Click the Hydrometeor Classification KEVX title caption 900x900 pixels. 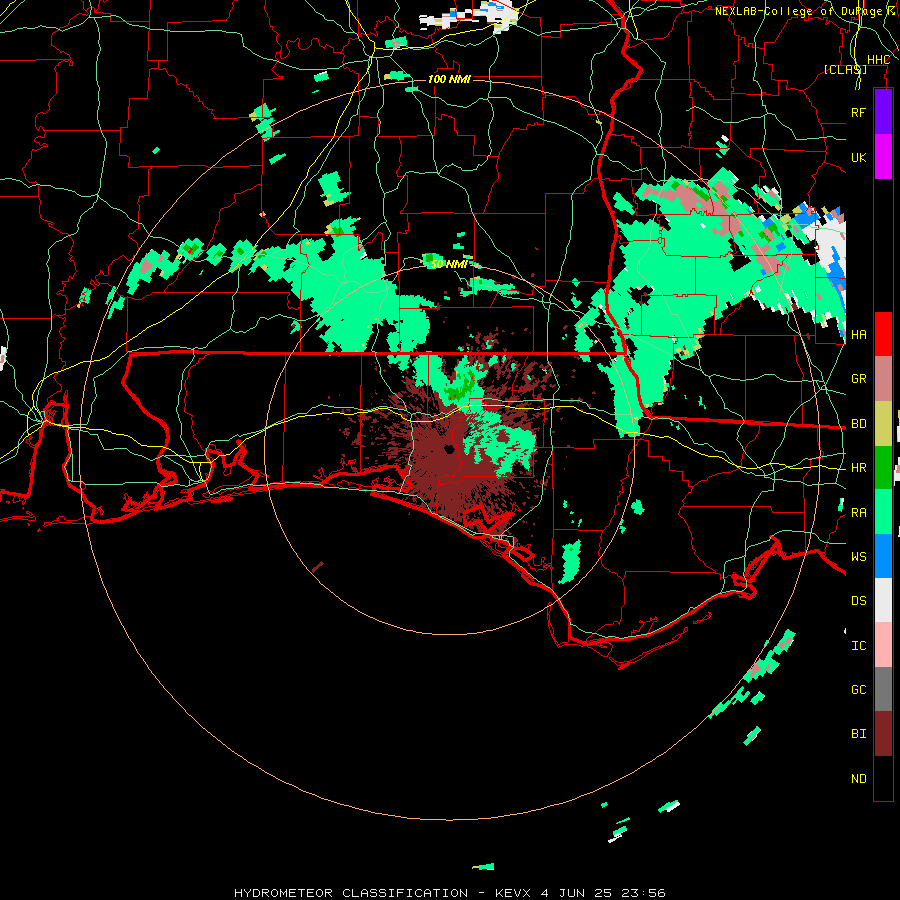pyautogui.click(x=449, y=893)
